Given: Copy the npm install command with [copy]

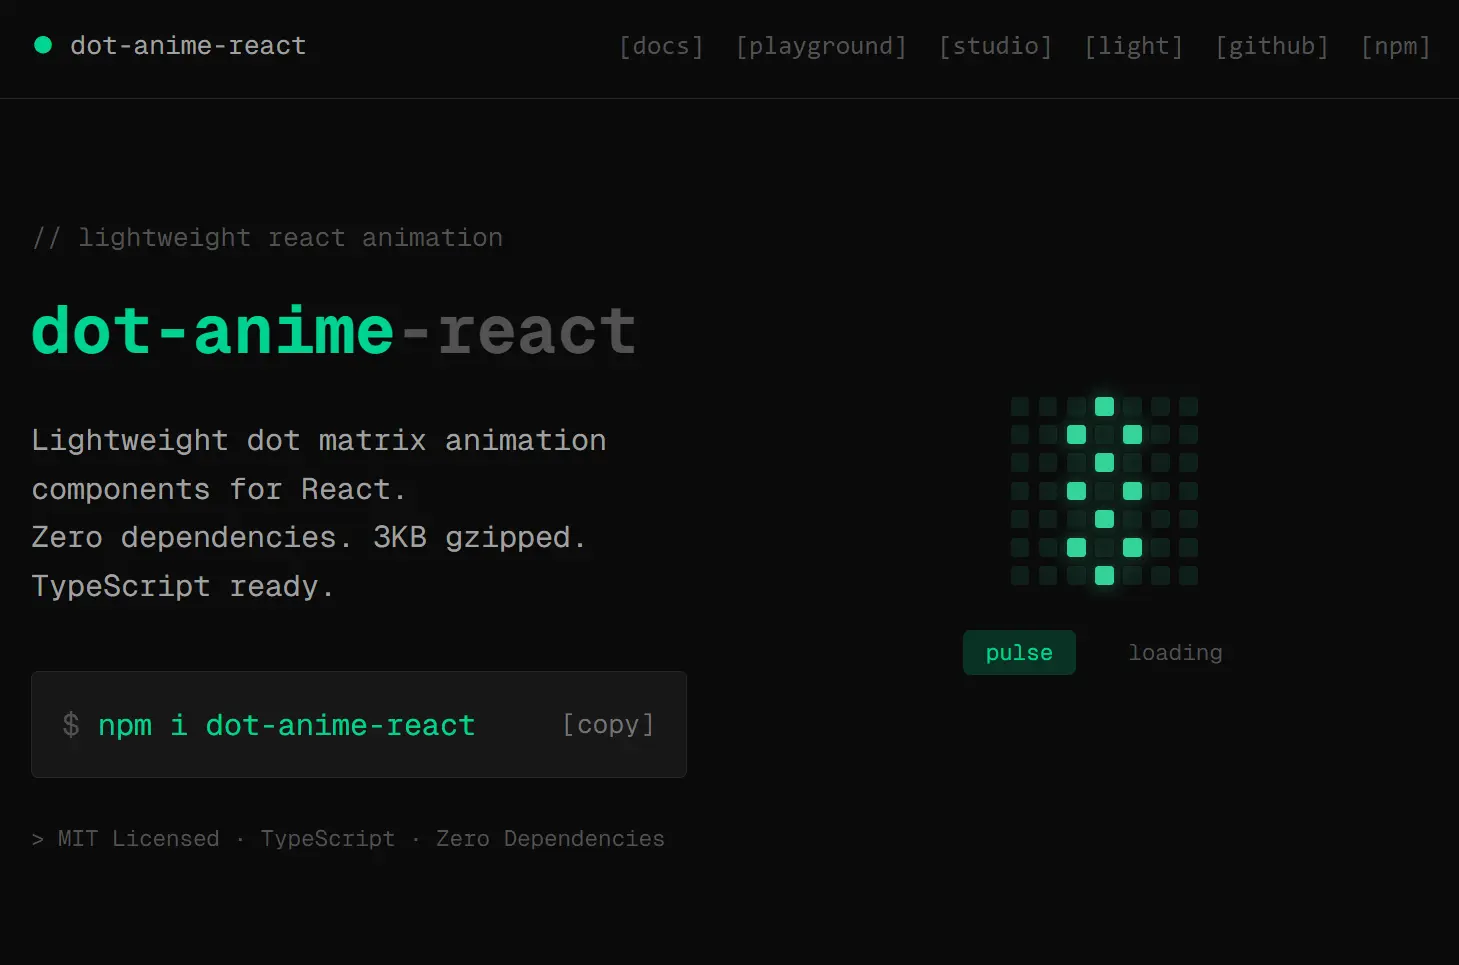Looking at the screenshot, I should tap(607, 724).
